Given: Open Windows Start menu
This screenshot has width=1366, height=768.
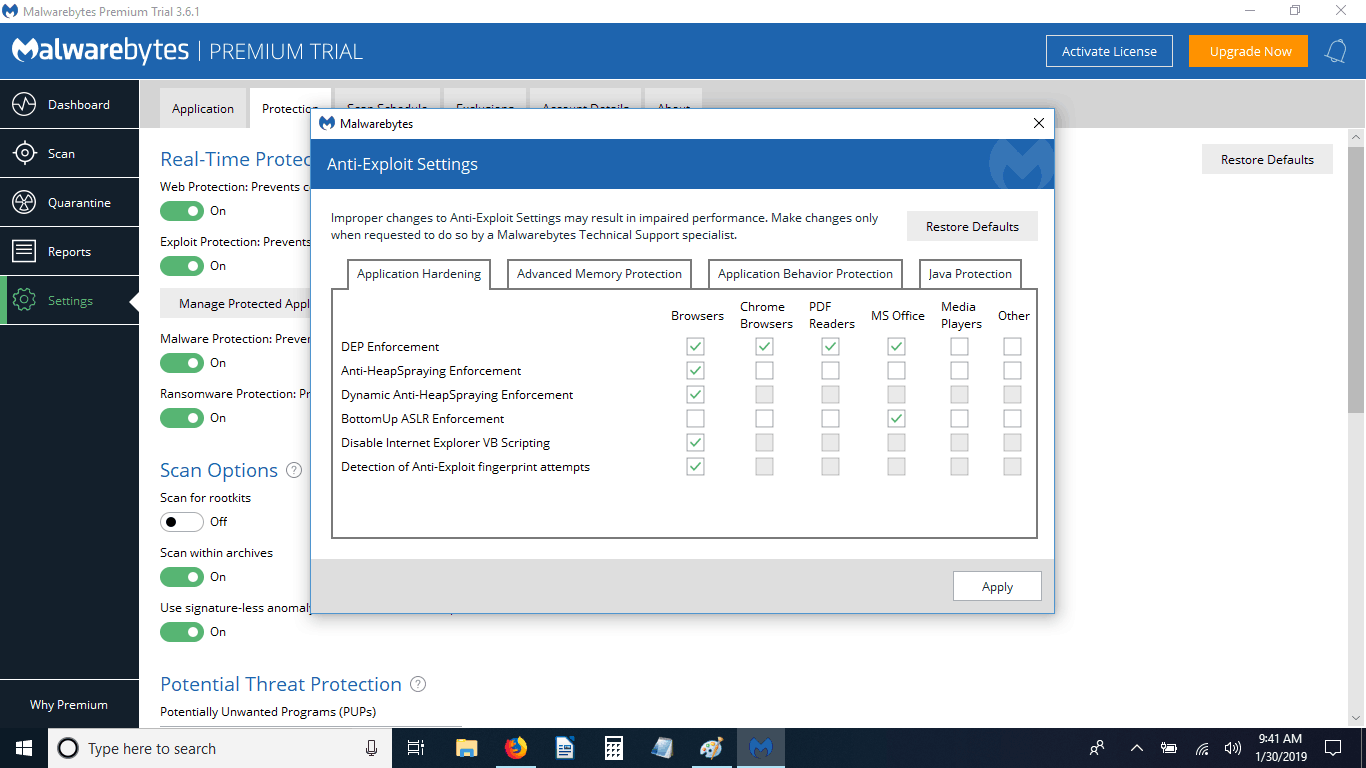Looking at the screenshot, I should tap(24, 748).
